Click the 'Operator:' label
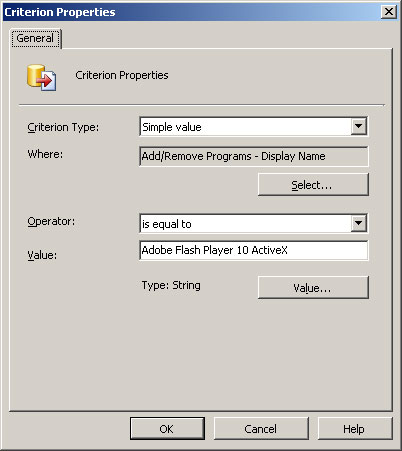This screenshot has height=451, width=402. [x=51, y=221]
